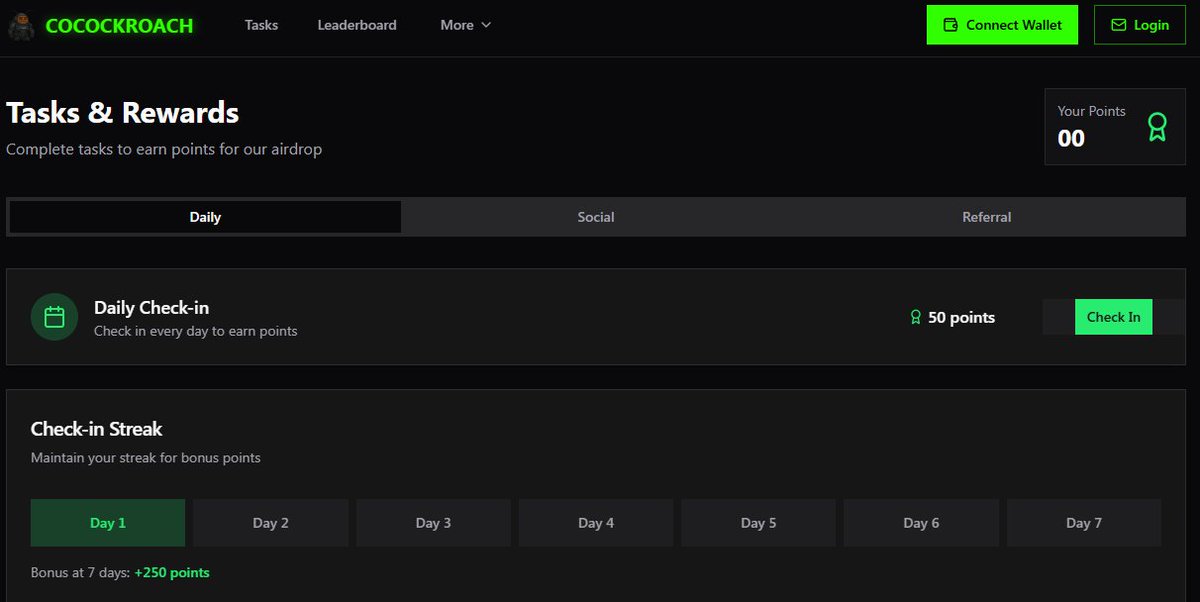
Task: Click the Your Points 00 value
Action: point(1071,139)
